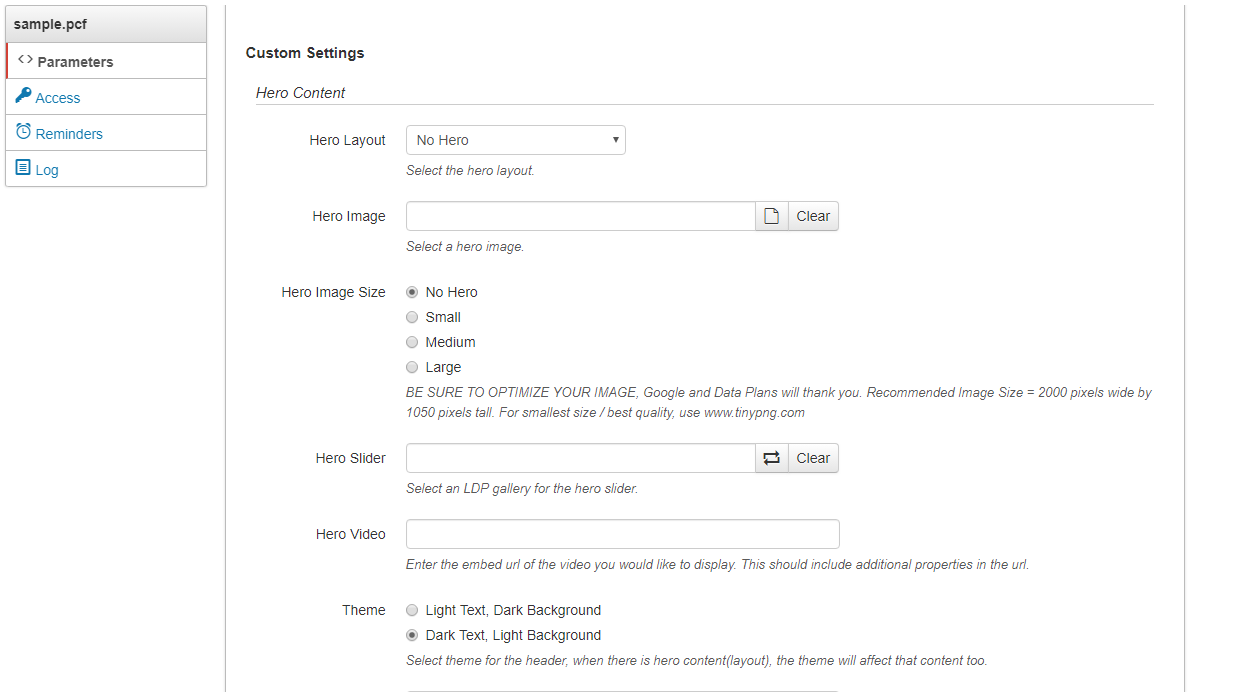Open the Parameters panel via its code icon
This screenshot has width=1233, height=692.
24,60
